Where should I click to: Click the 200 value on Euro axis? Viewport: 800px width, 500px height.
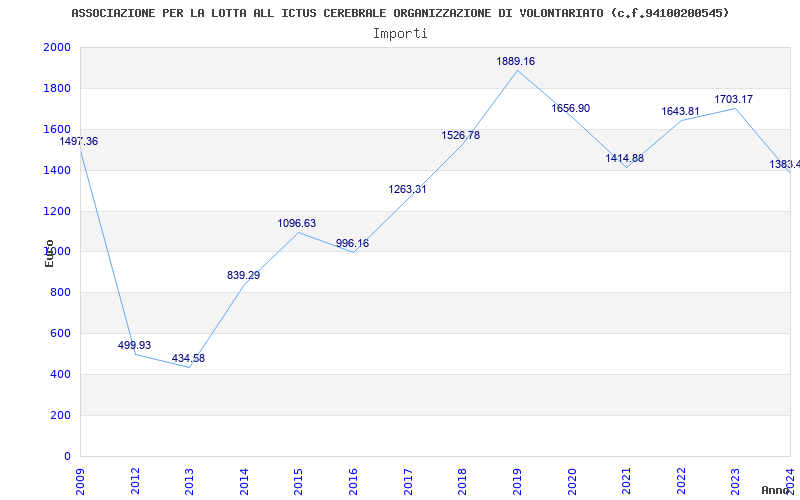click(61, 415)
